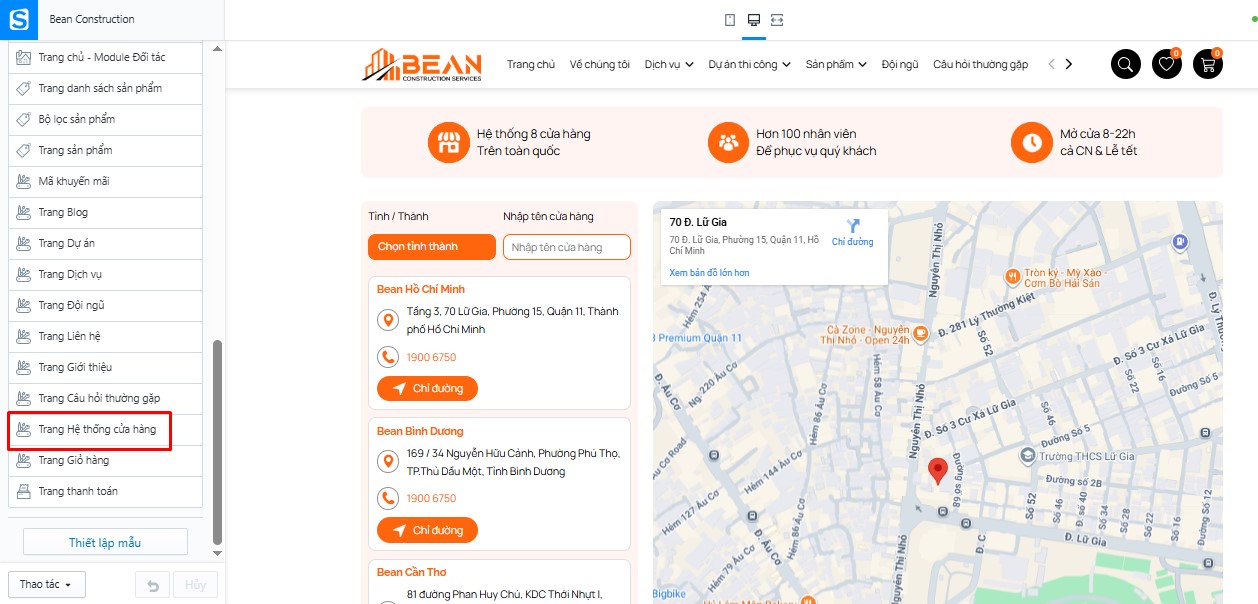Image resolution: width=1258 pixels, height=604 pixels.
Task: Select Trang Giới thiệu in sidebar
Action: (105, 367)
